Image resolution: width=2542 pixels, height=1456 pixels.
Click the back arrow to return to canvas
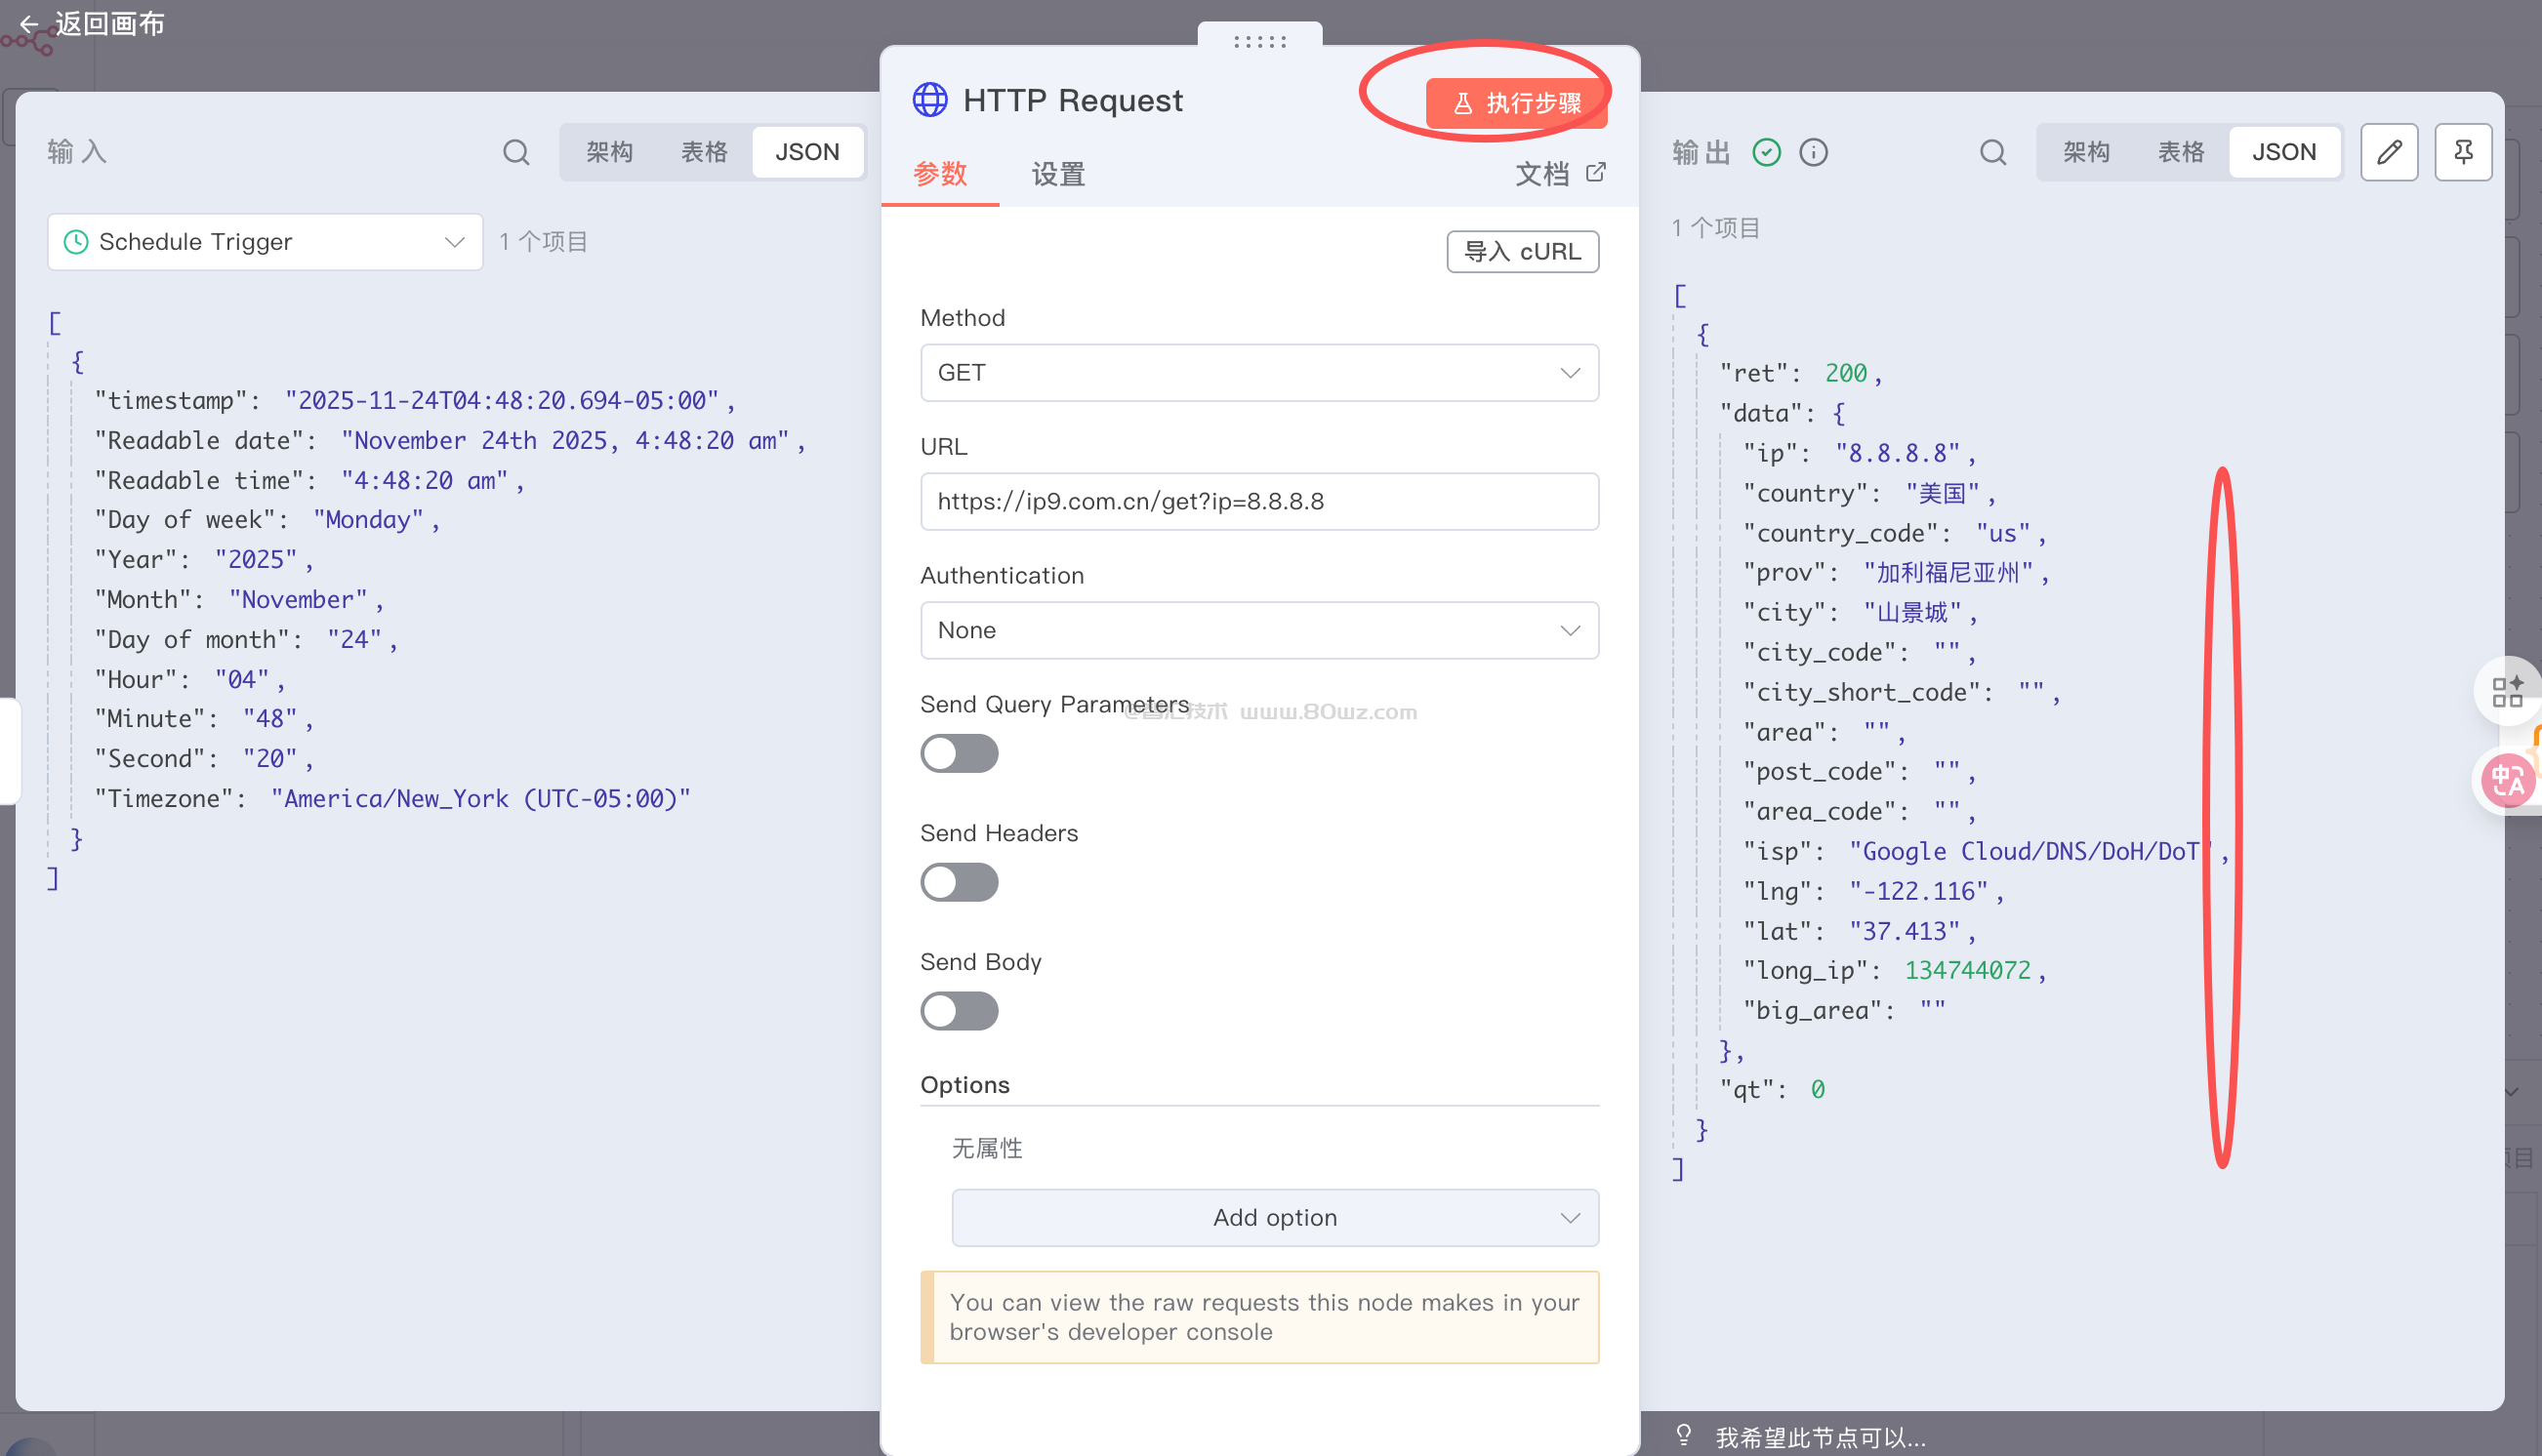[28, 23]
